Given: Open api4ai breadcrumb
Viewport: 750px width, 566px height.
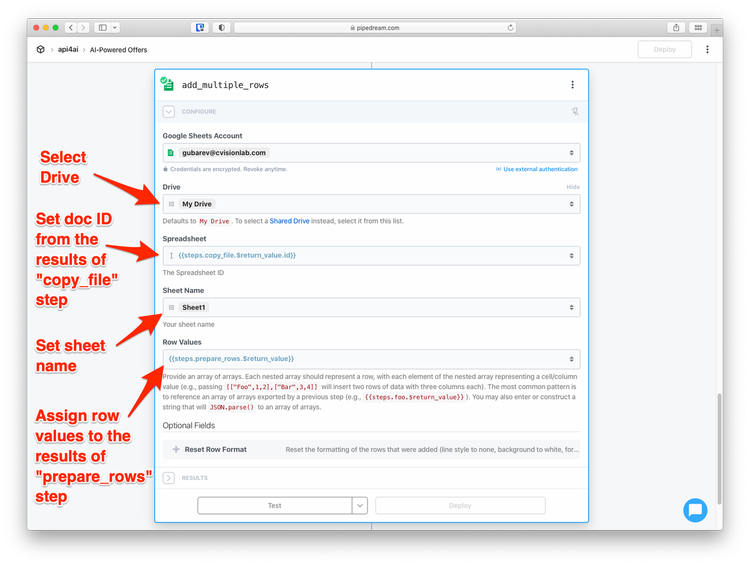Looking at the screenshot, I should [68, 49].
